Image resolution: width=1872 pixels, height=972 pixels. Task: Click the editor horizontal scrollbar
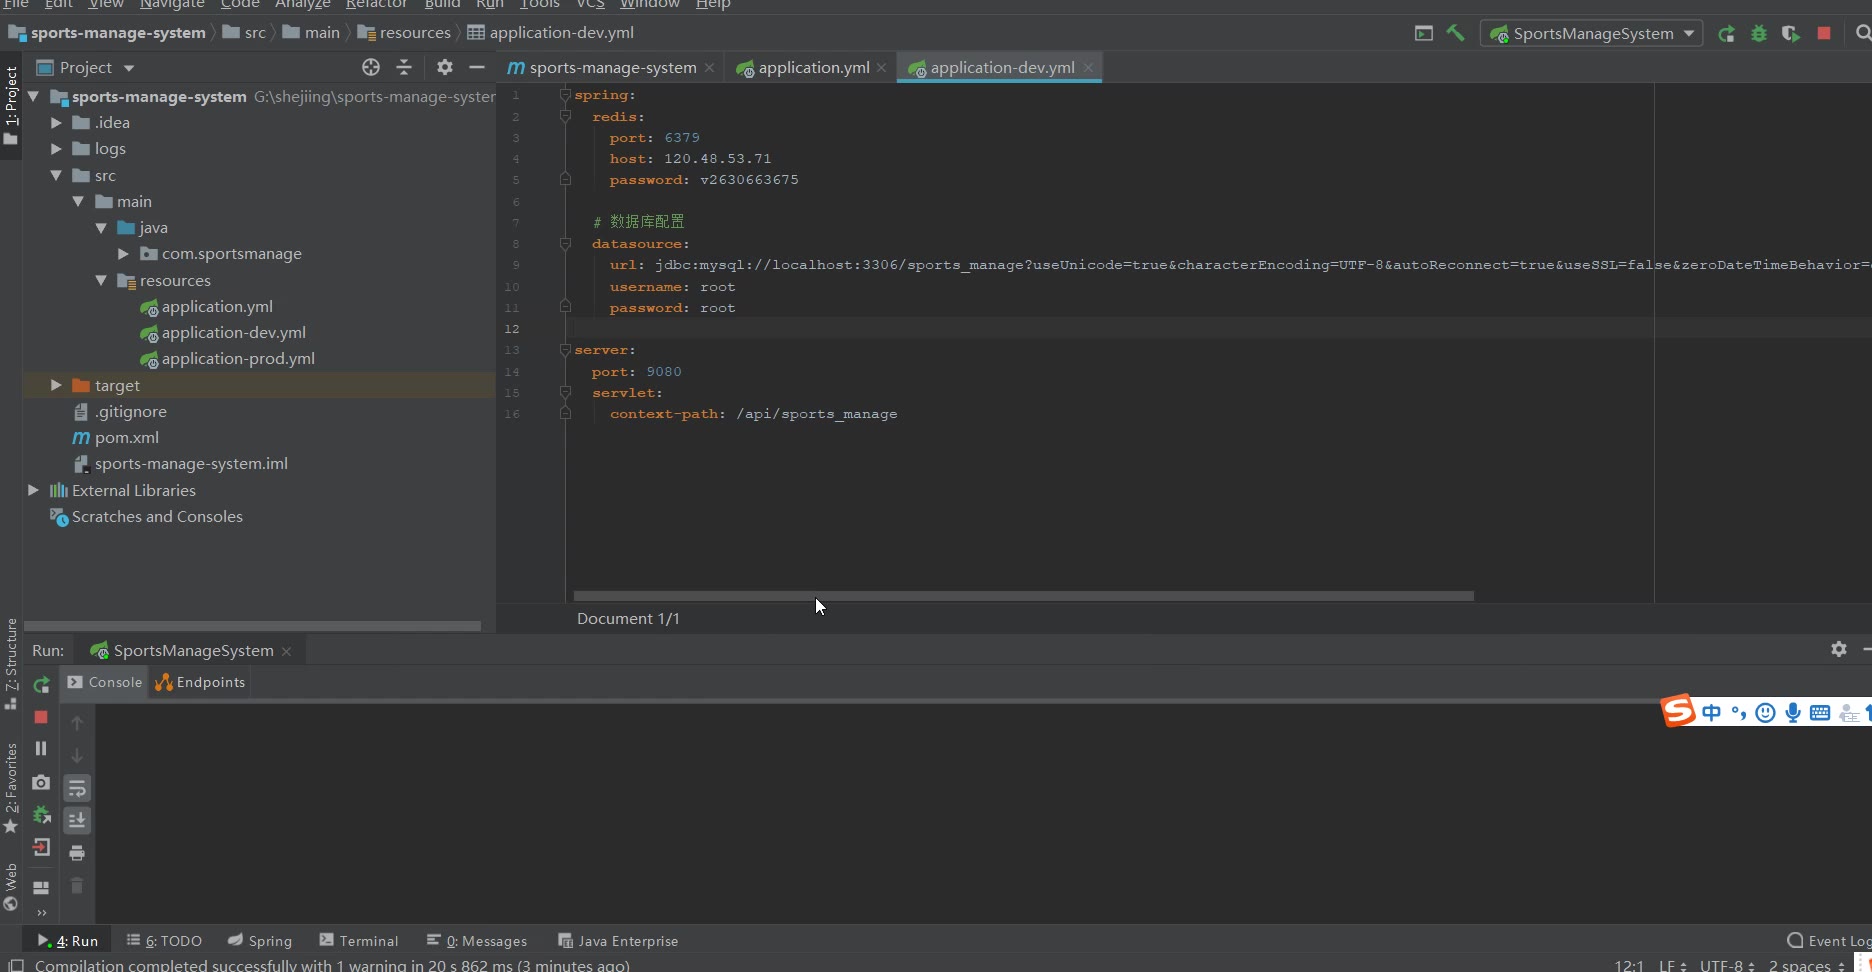click(1023, 596)
